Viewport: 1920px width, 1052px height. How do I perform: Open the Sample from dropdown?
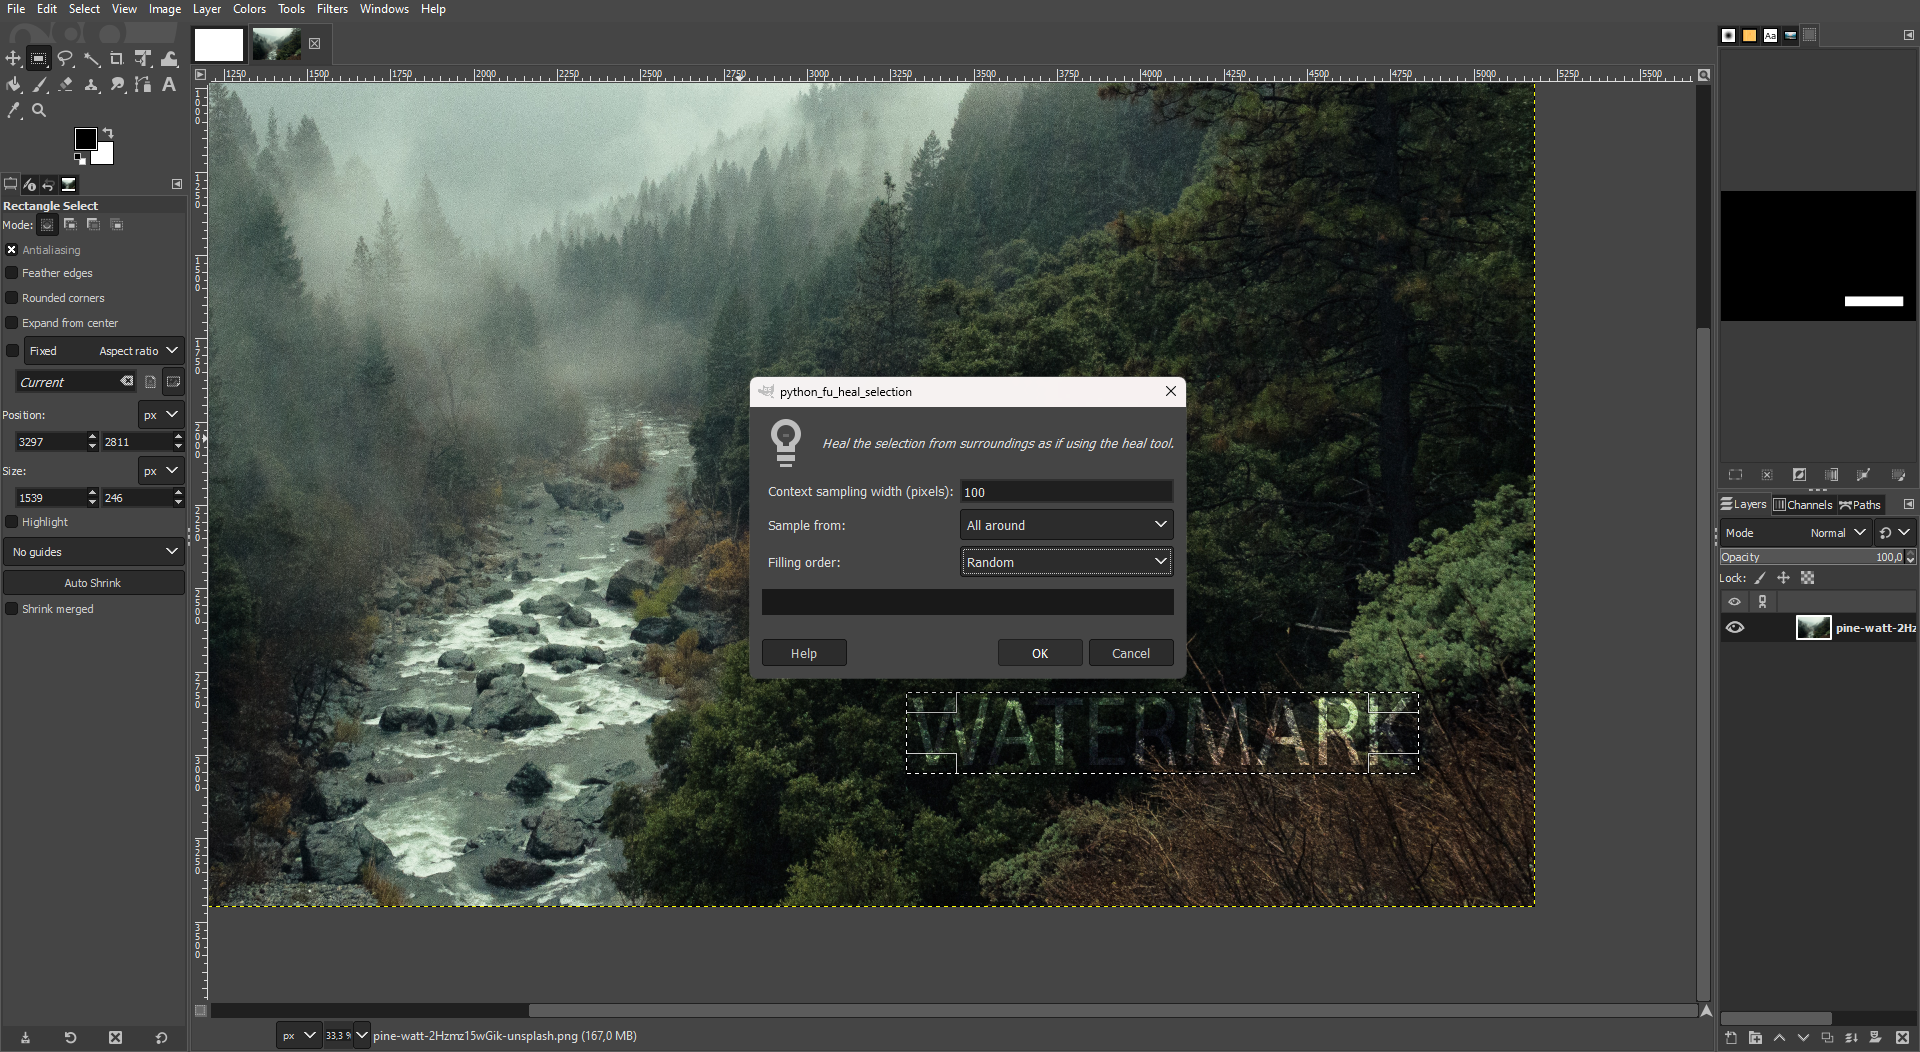pos(1066,524)
